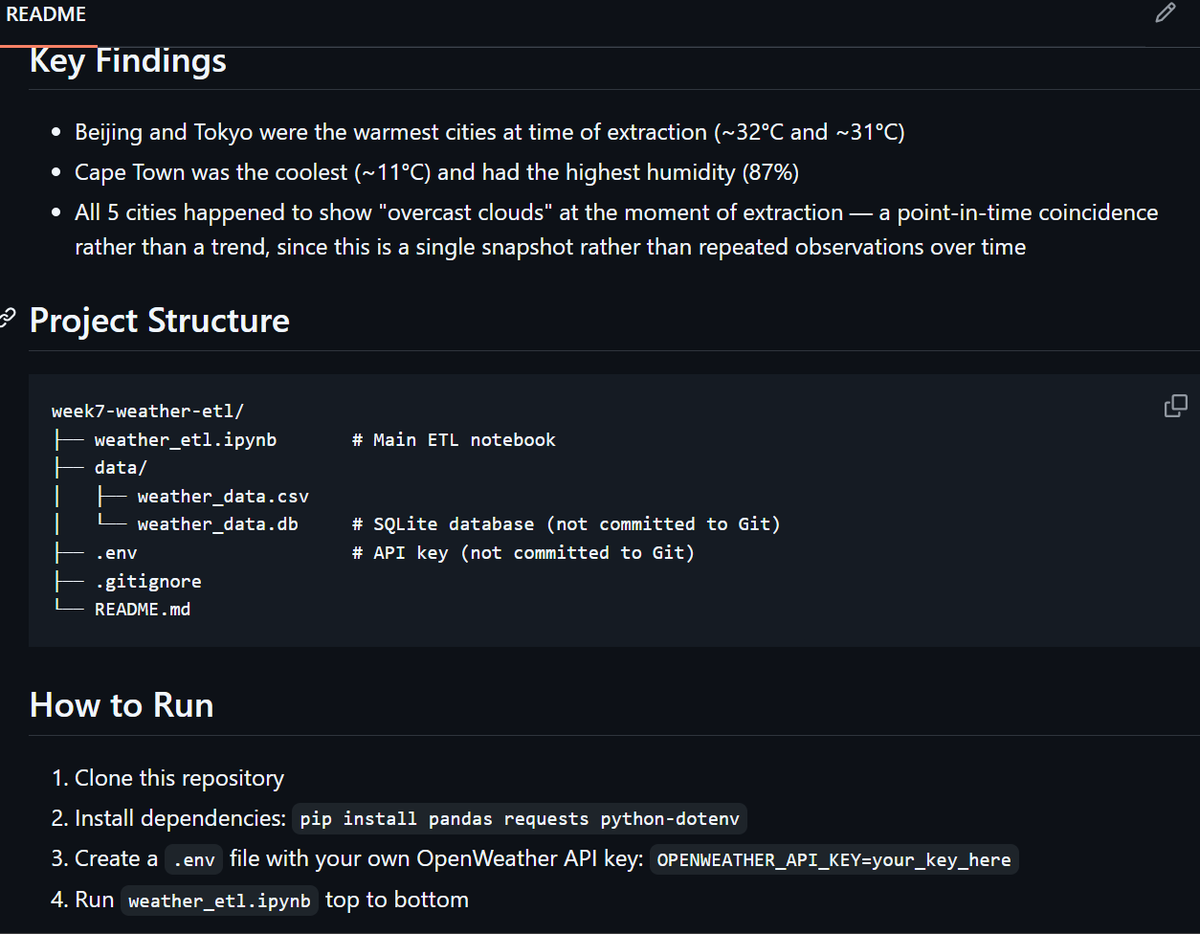Select the README tab
Viewport: 1200px width, 934px height.
point(46,15)
